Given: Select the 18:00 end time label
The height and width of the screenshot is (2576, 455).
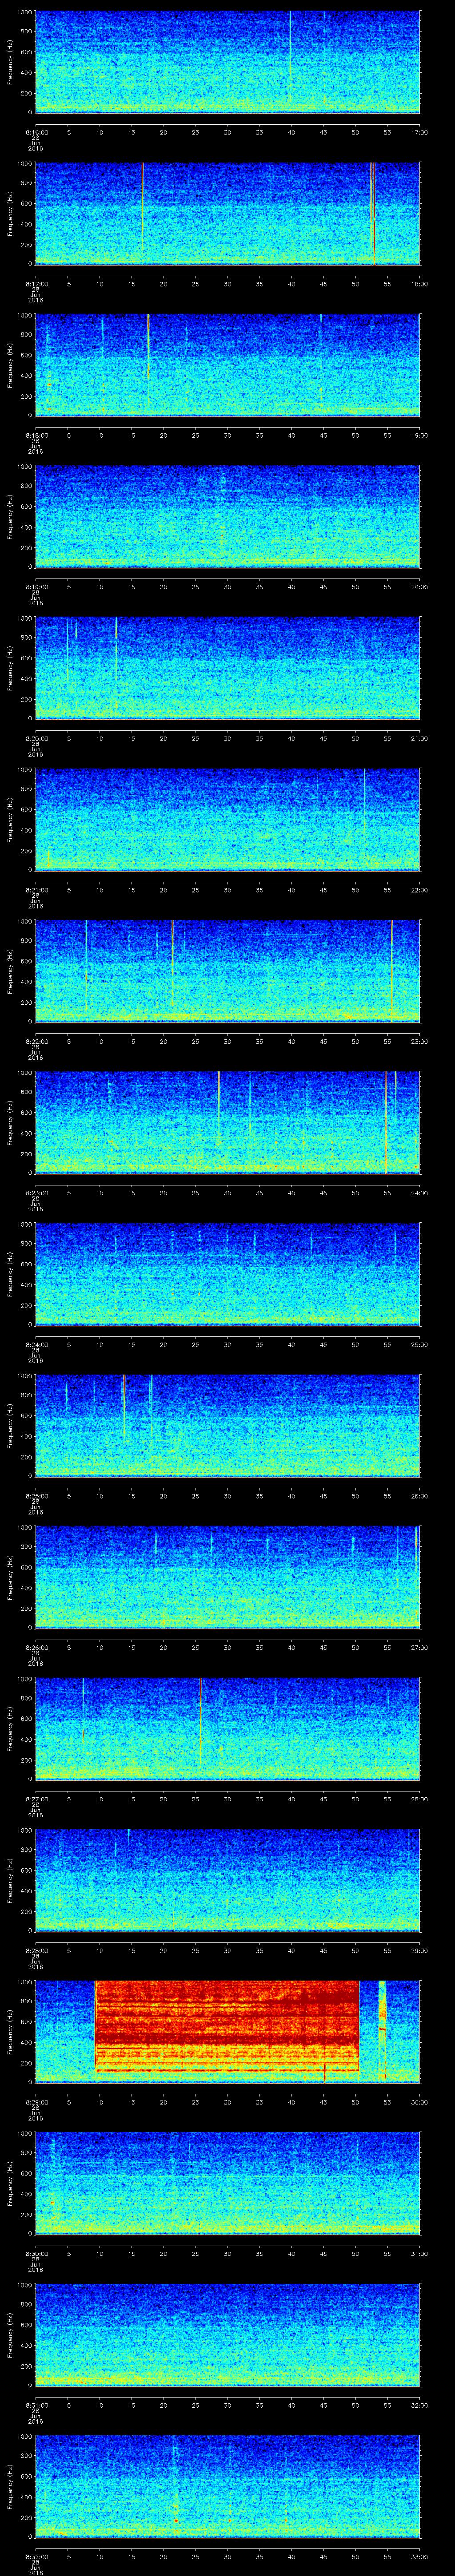Looking at the screenshot, I should (419, 284).
